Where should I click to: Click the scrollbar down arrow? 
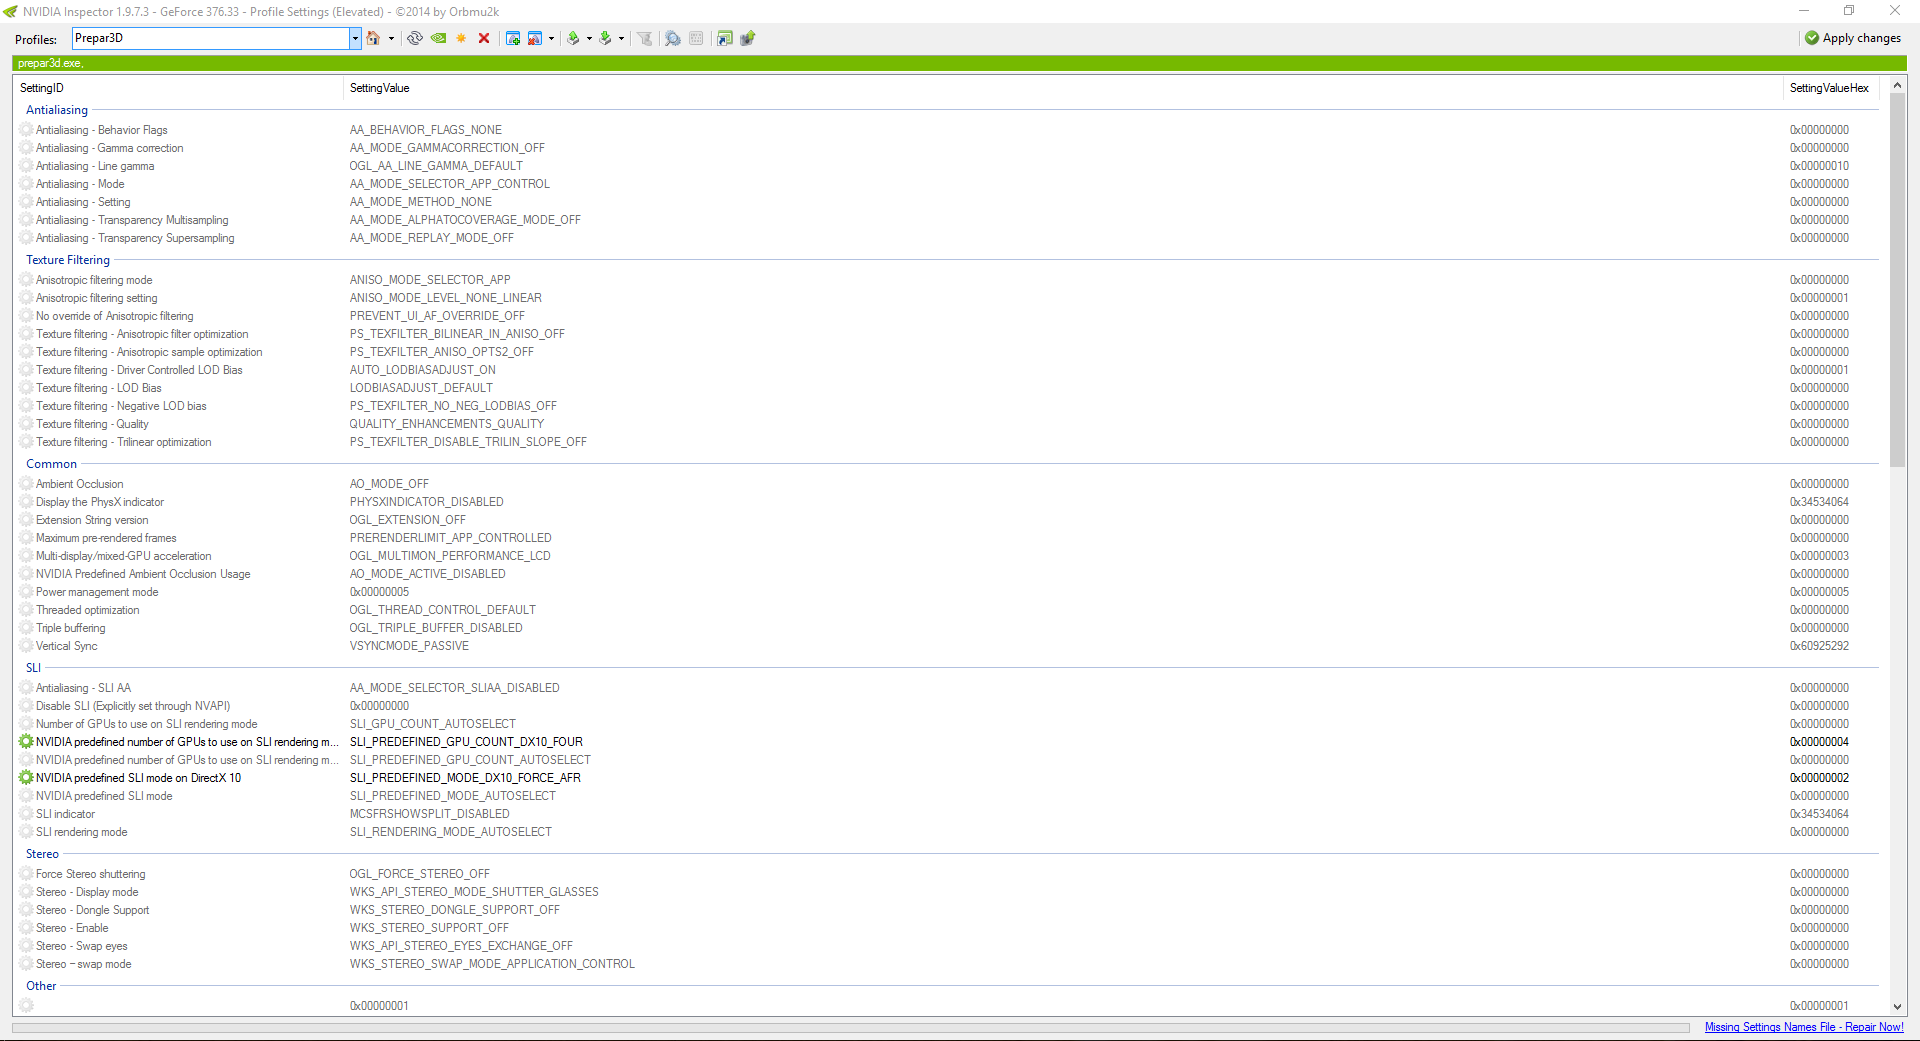(x=1897, y=1007)
